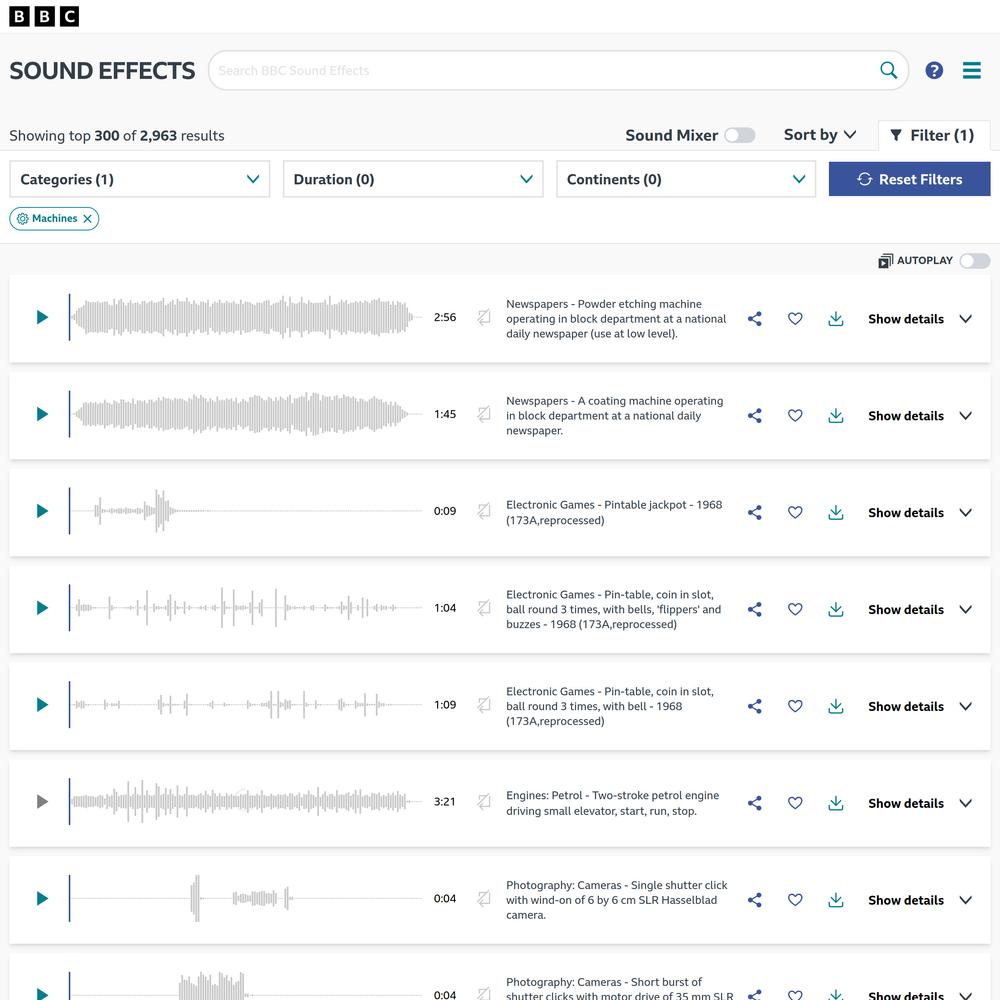Toggle loop for Pin-table bells and flippers

coord(484,608)
